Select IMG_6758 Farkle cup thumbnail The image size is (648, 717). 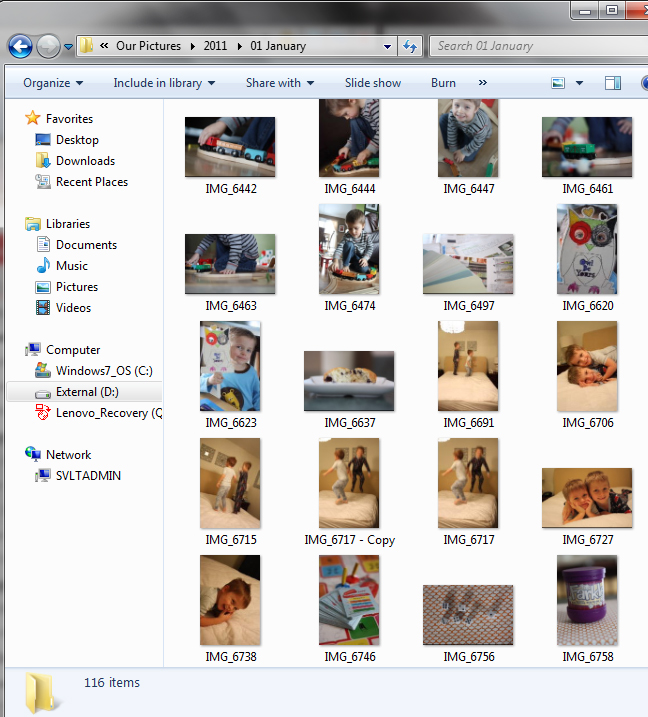tap(587, 600)
